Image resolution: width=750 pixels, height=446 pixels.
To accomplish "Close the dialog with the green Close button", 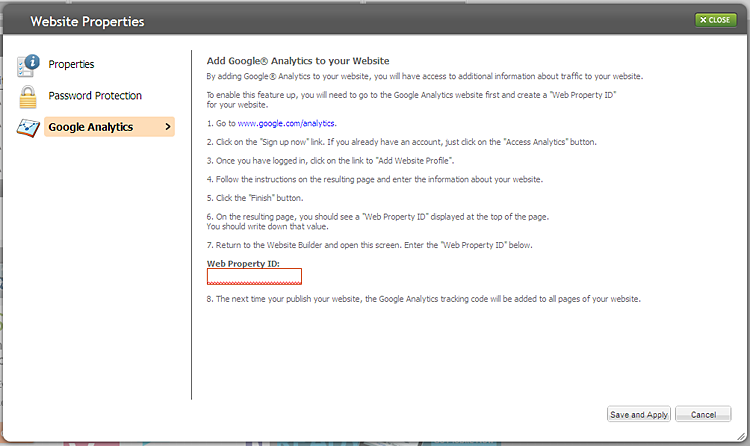I will [715, 20].
